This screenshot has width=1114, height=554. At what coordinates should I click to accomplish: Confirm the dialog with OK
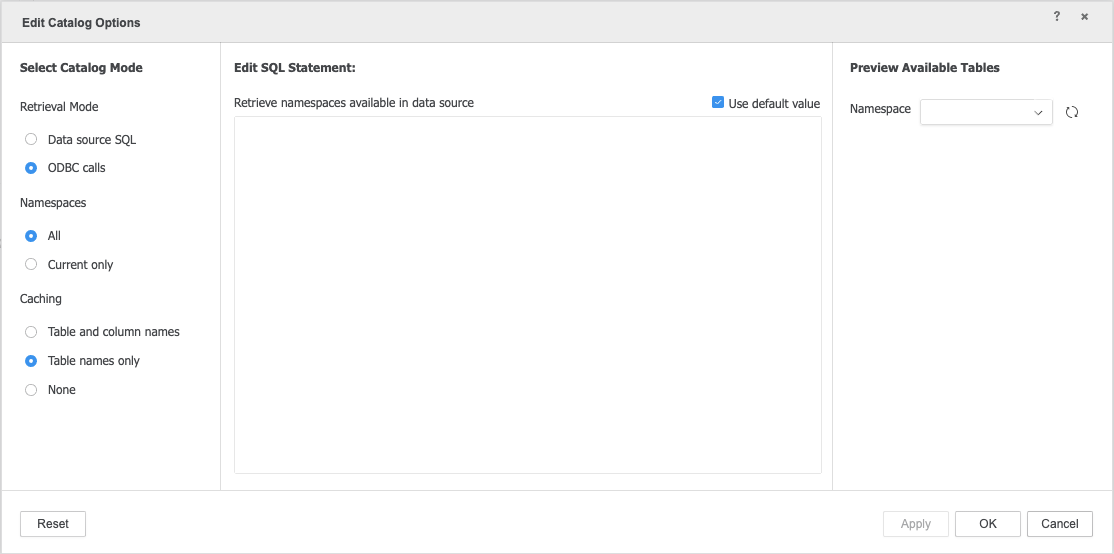pyautogui.click(x=988, y=524)
